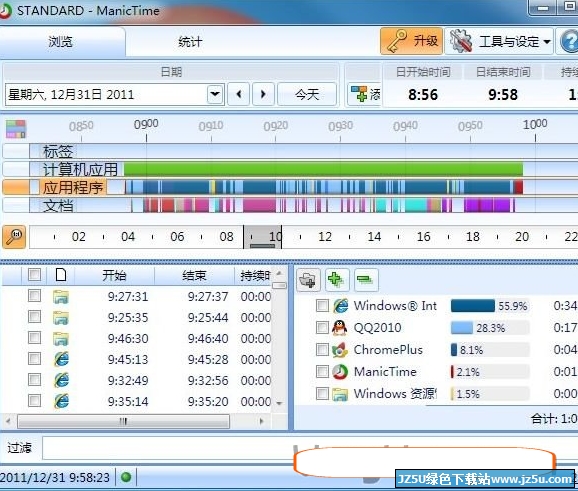Sort by 结束 column header

pyautogui.click(x=194, y=275)
